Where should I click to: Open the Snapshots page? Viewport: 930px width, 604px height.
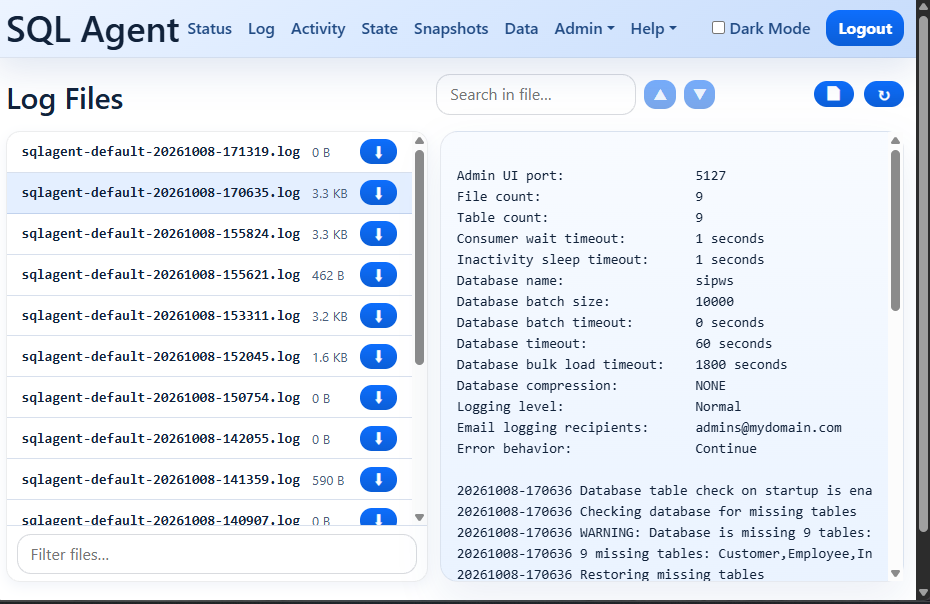tap(451, 28)
